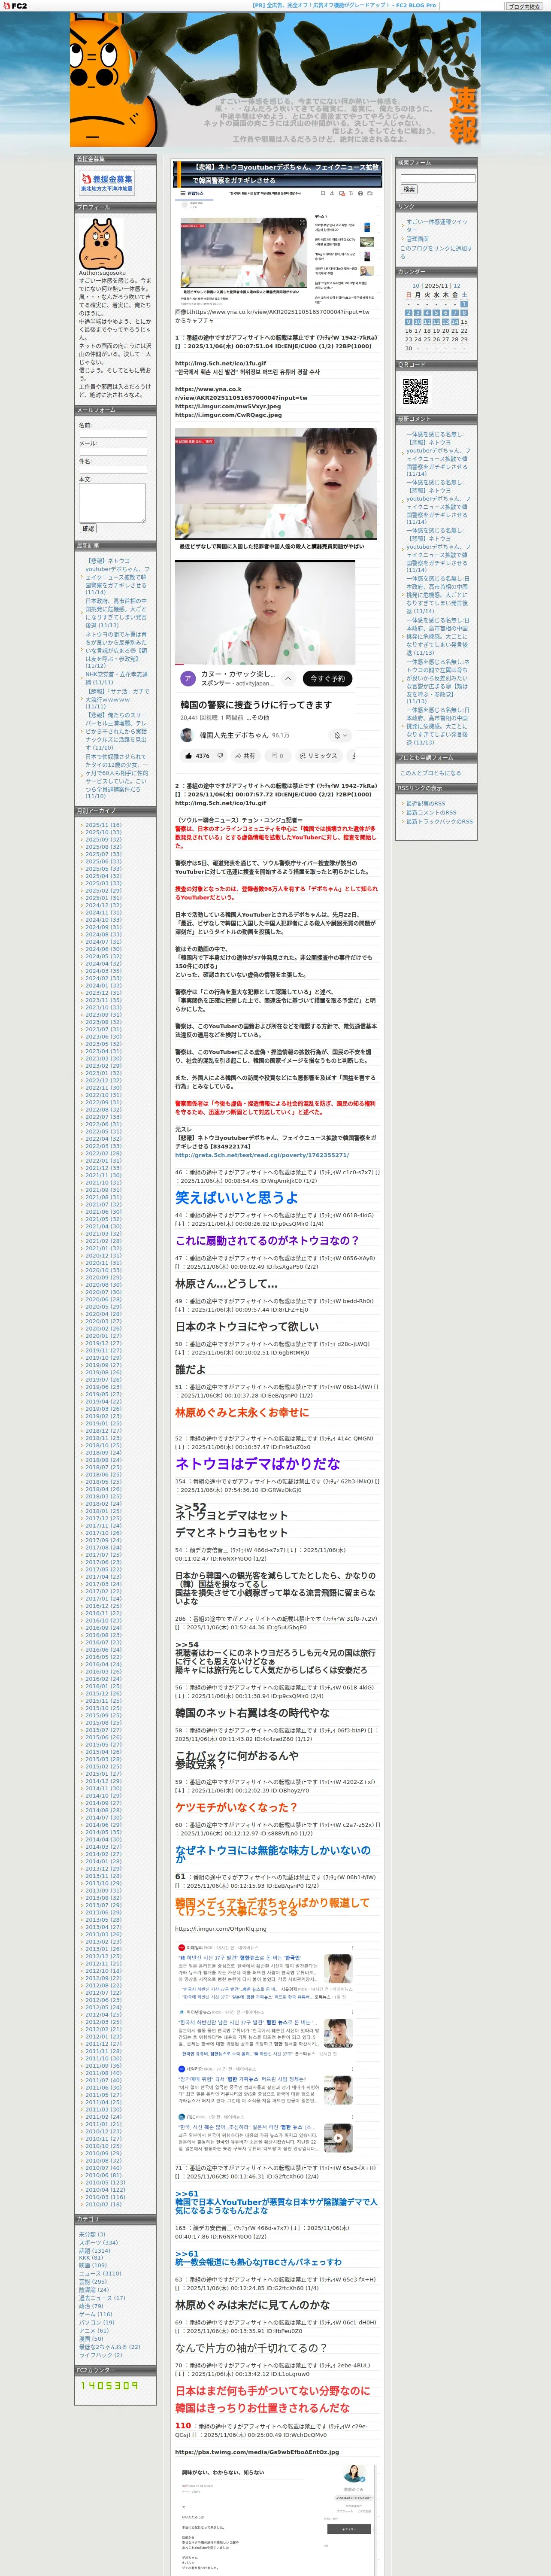
Task: Click the orange cat mascot header banner
Action: (x=275, y=80)
